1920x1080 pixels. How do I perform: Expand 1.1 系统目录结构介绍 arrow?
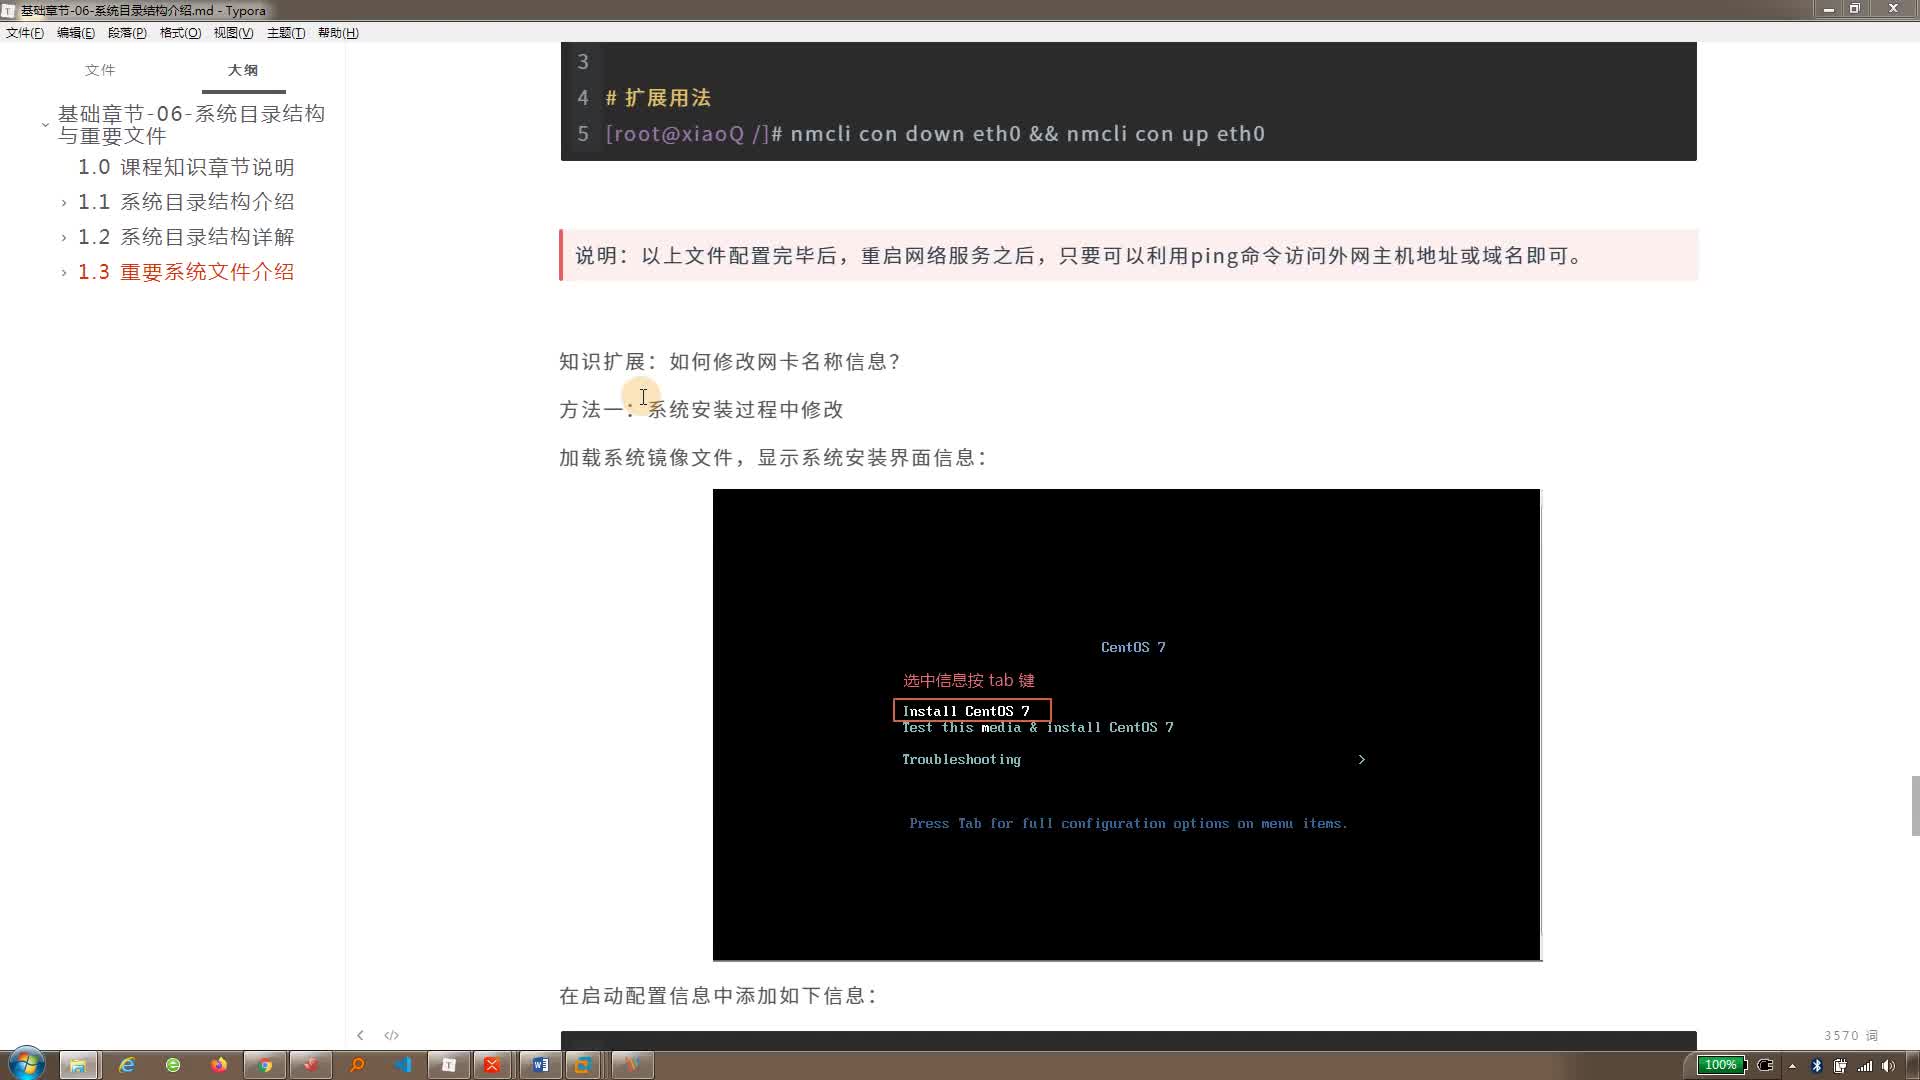pos(64,203)
